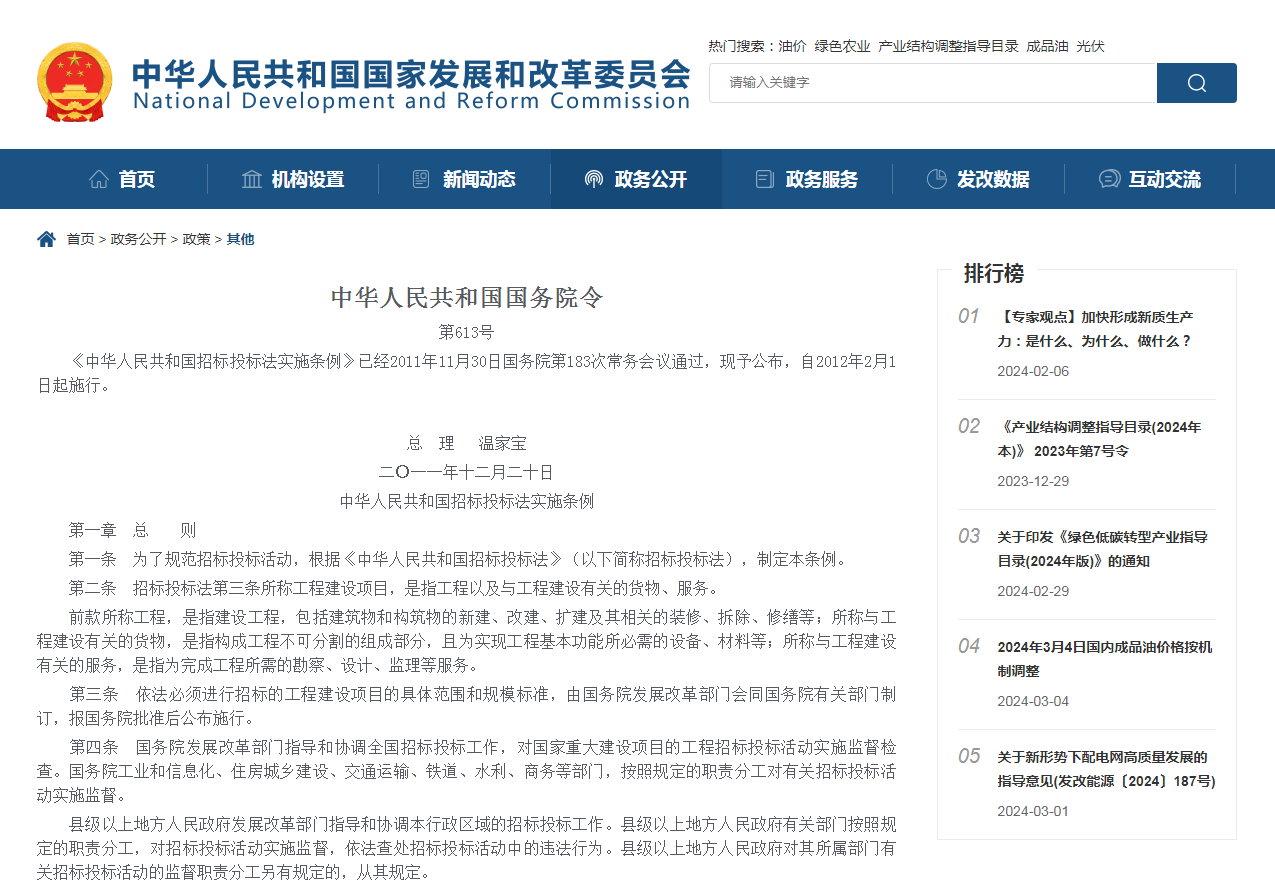The width and height of the screenshot is (1275, 890).
Task: Select hot search term 成品油
Action: point(1047,46)
